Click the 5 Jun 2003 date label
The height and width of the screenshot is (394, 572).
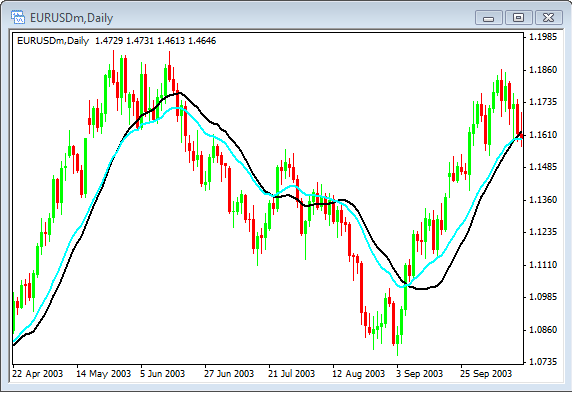tap(162, 374)
